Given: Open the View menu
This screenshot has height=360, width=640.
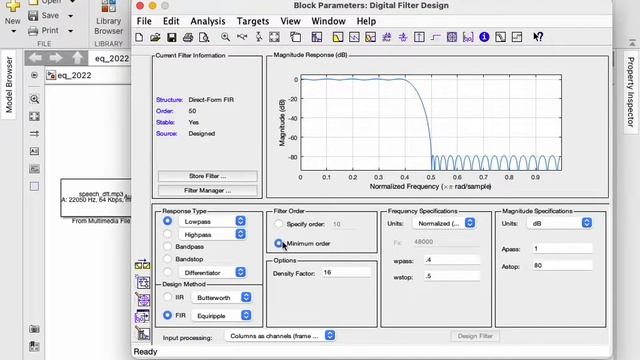Looking at the screenshot, I should tap(290, 21).
